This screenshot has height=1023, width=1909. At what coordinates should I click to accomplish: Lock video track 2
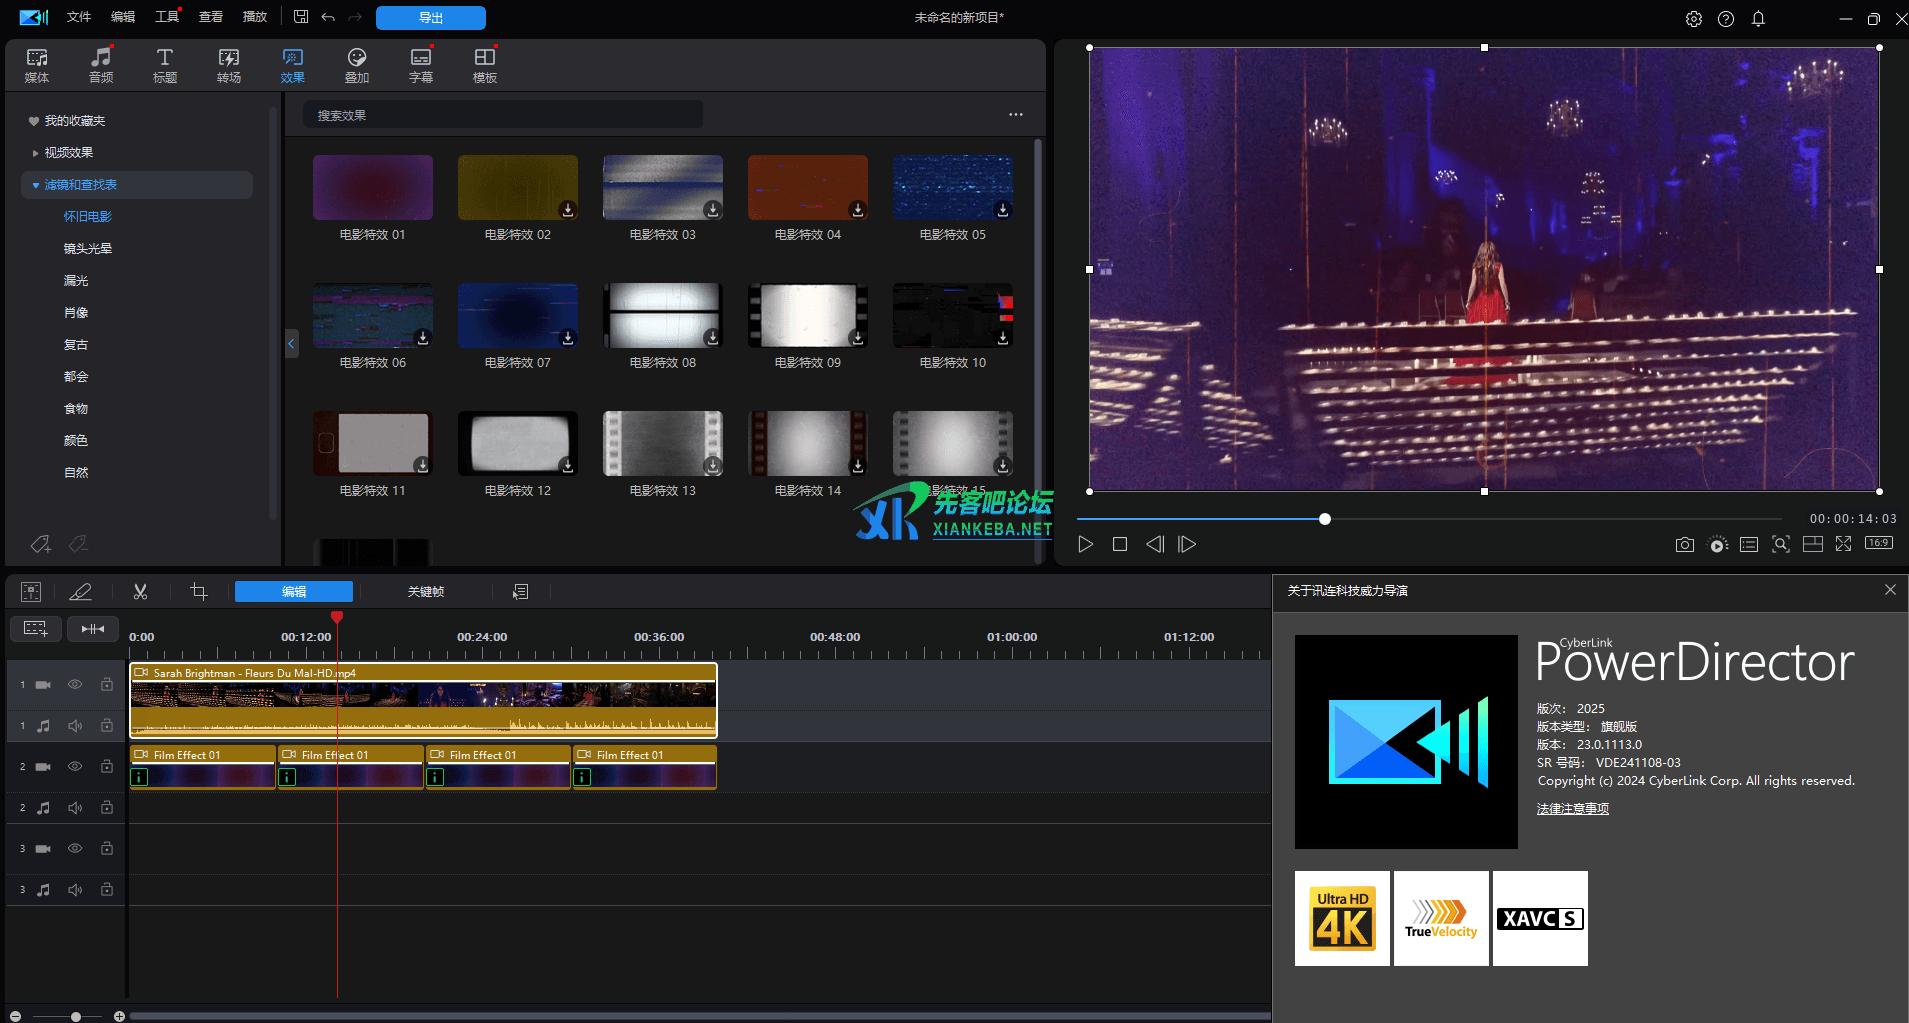pos(107,767)
